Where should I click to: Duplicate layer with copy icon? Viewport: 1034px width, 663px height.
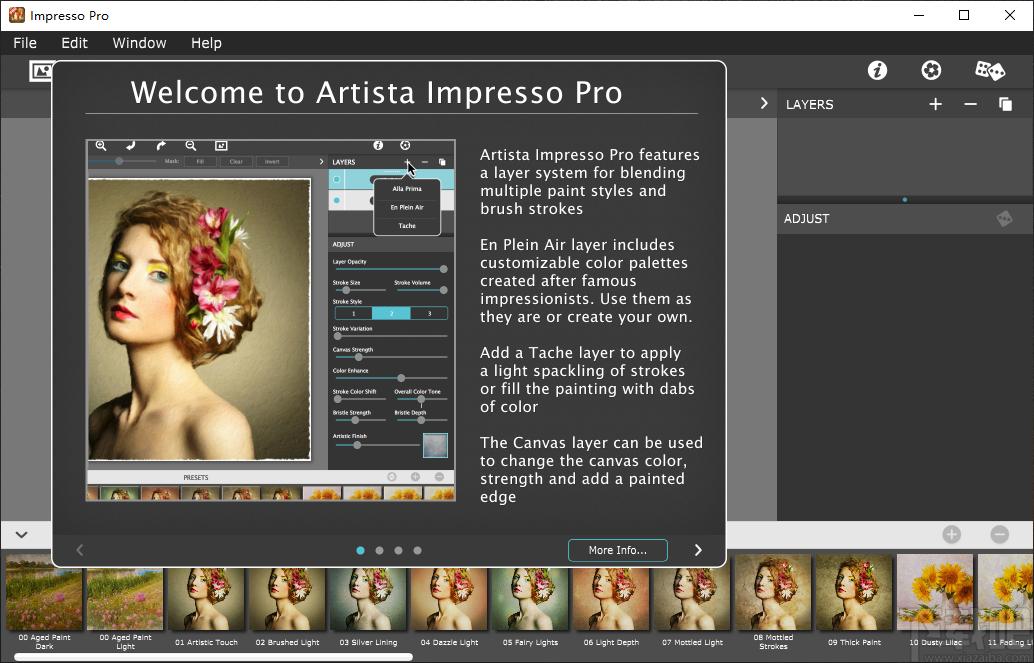[x=1005, y=104]
